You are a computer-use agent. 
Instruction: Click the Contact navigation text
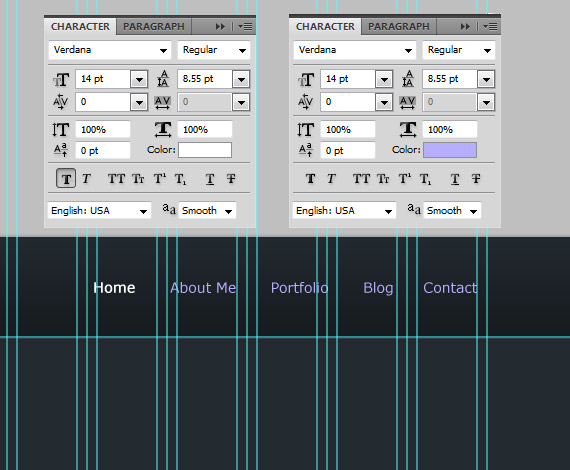[x=450, y=288]
